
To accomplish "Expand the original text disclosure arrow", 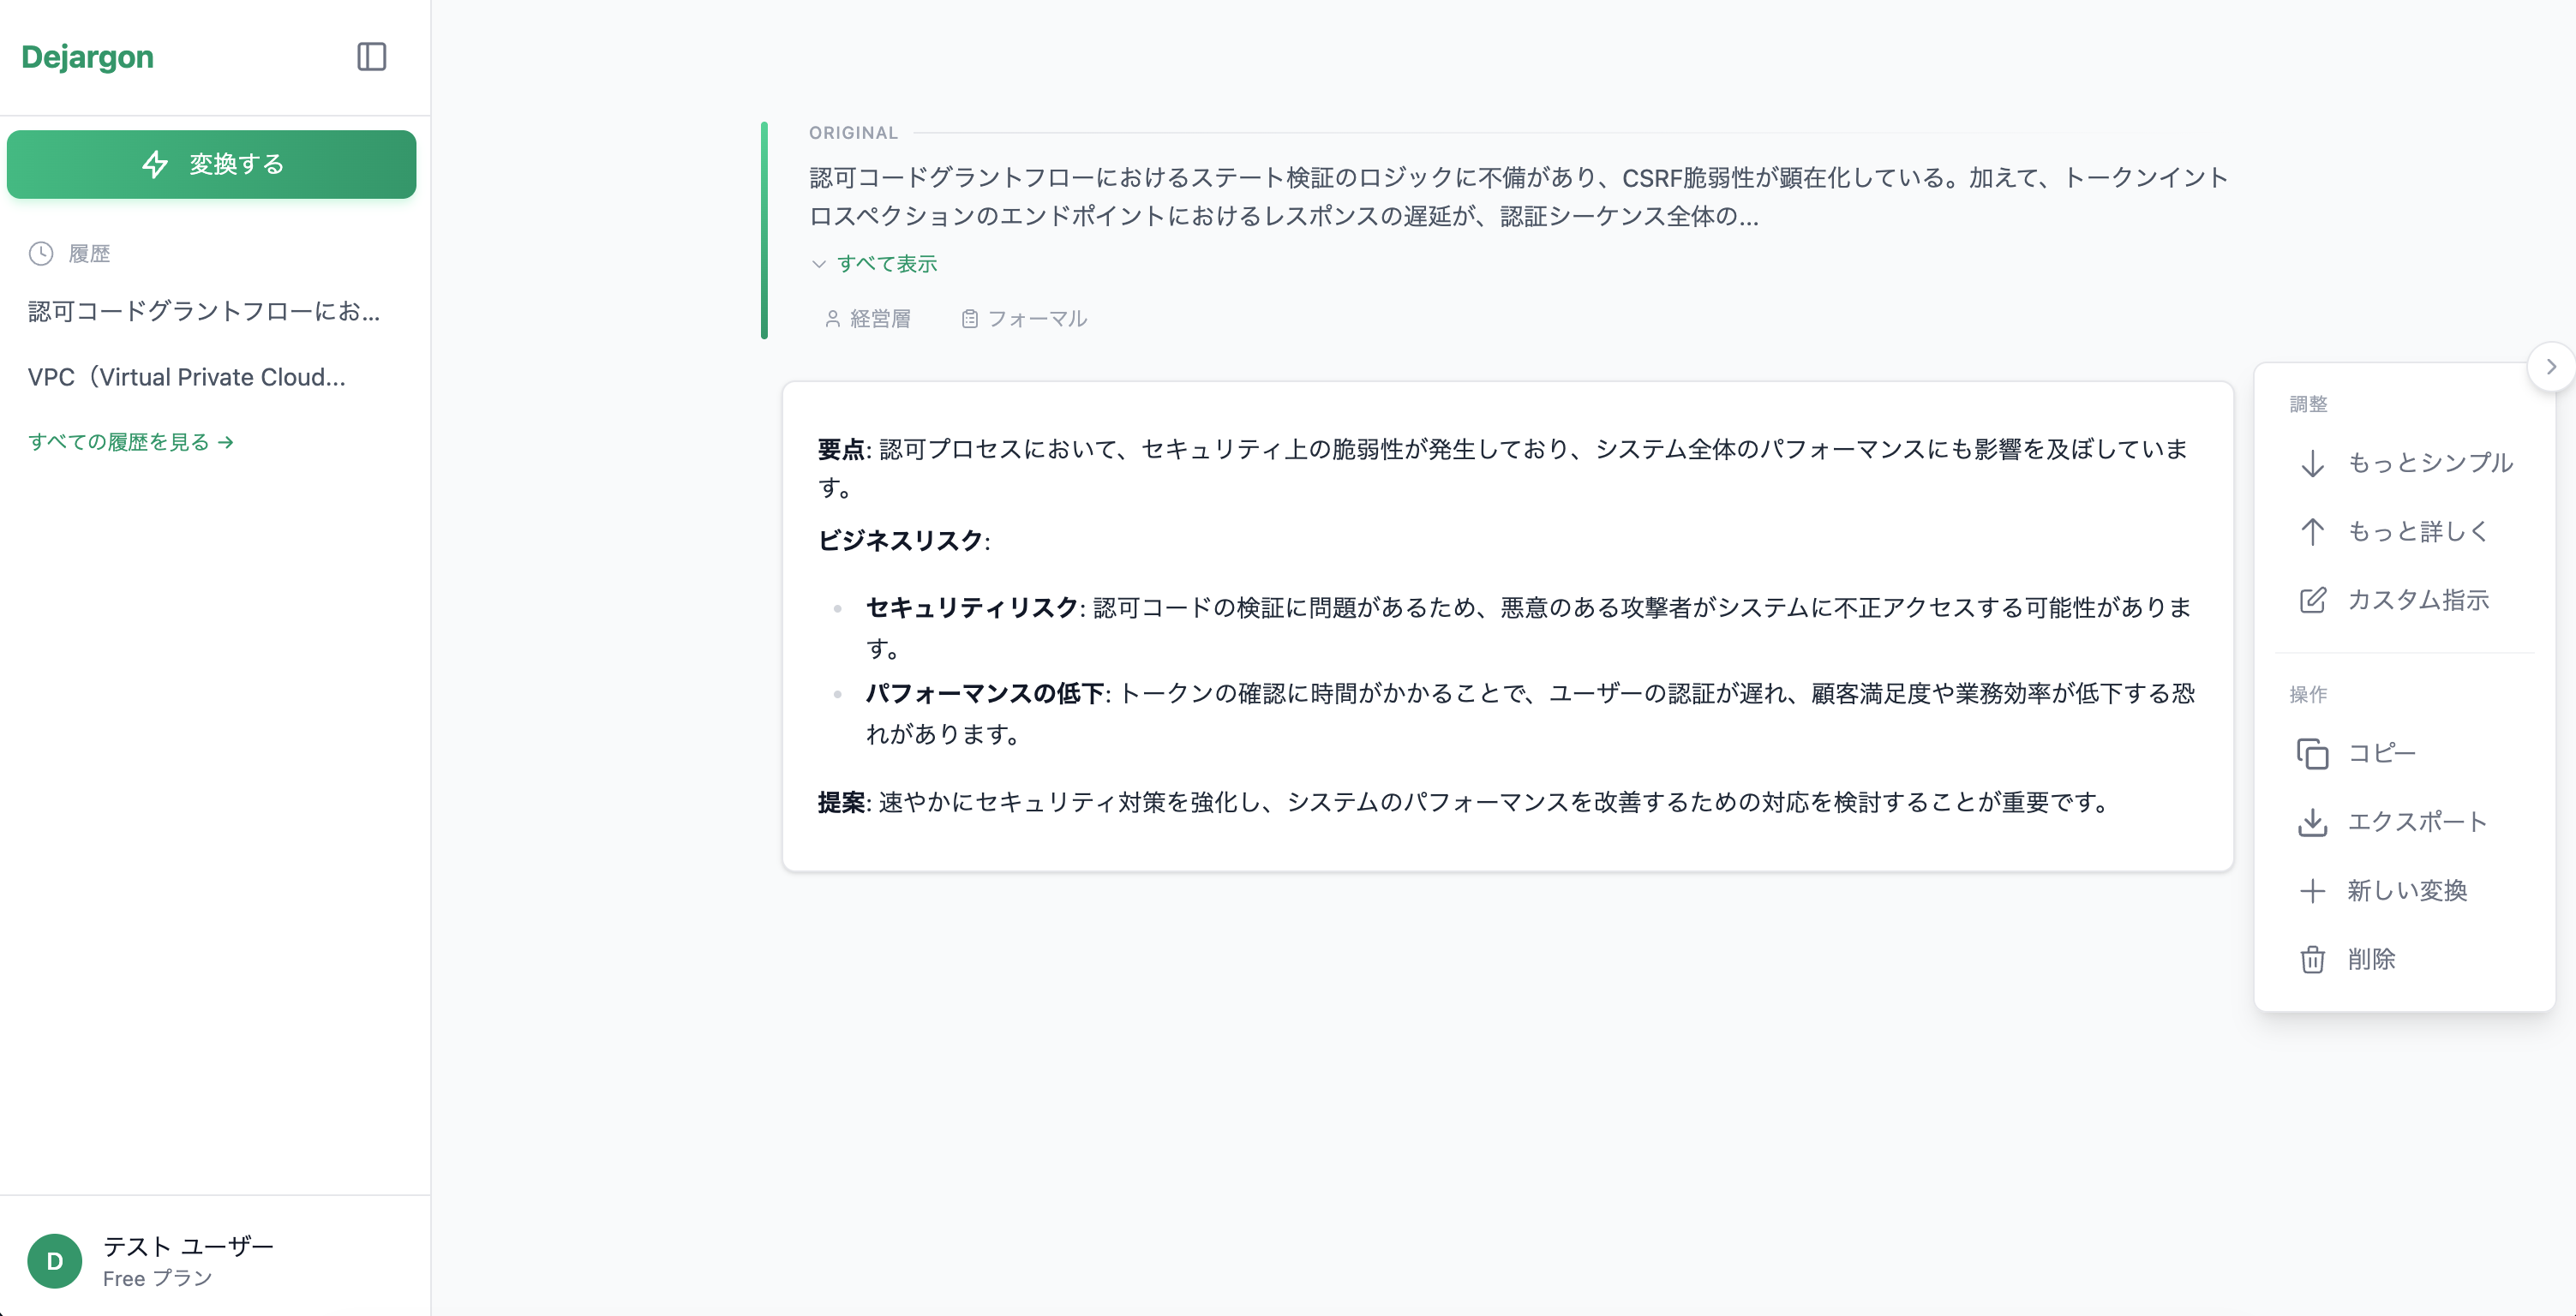I will pyautogui.click(x=820, y=263).
